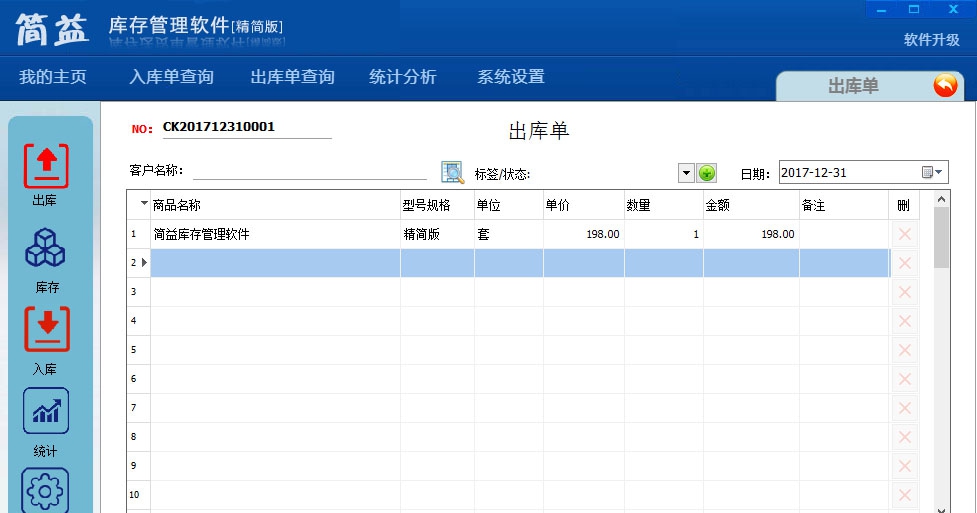Viewport: 977px width, 513px height.
Task: Click the customer search magnifier icon
Action: (452, 172)
